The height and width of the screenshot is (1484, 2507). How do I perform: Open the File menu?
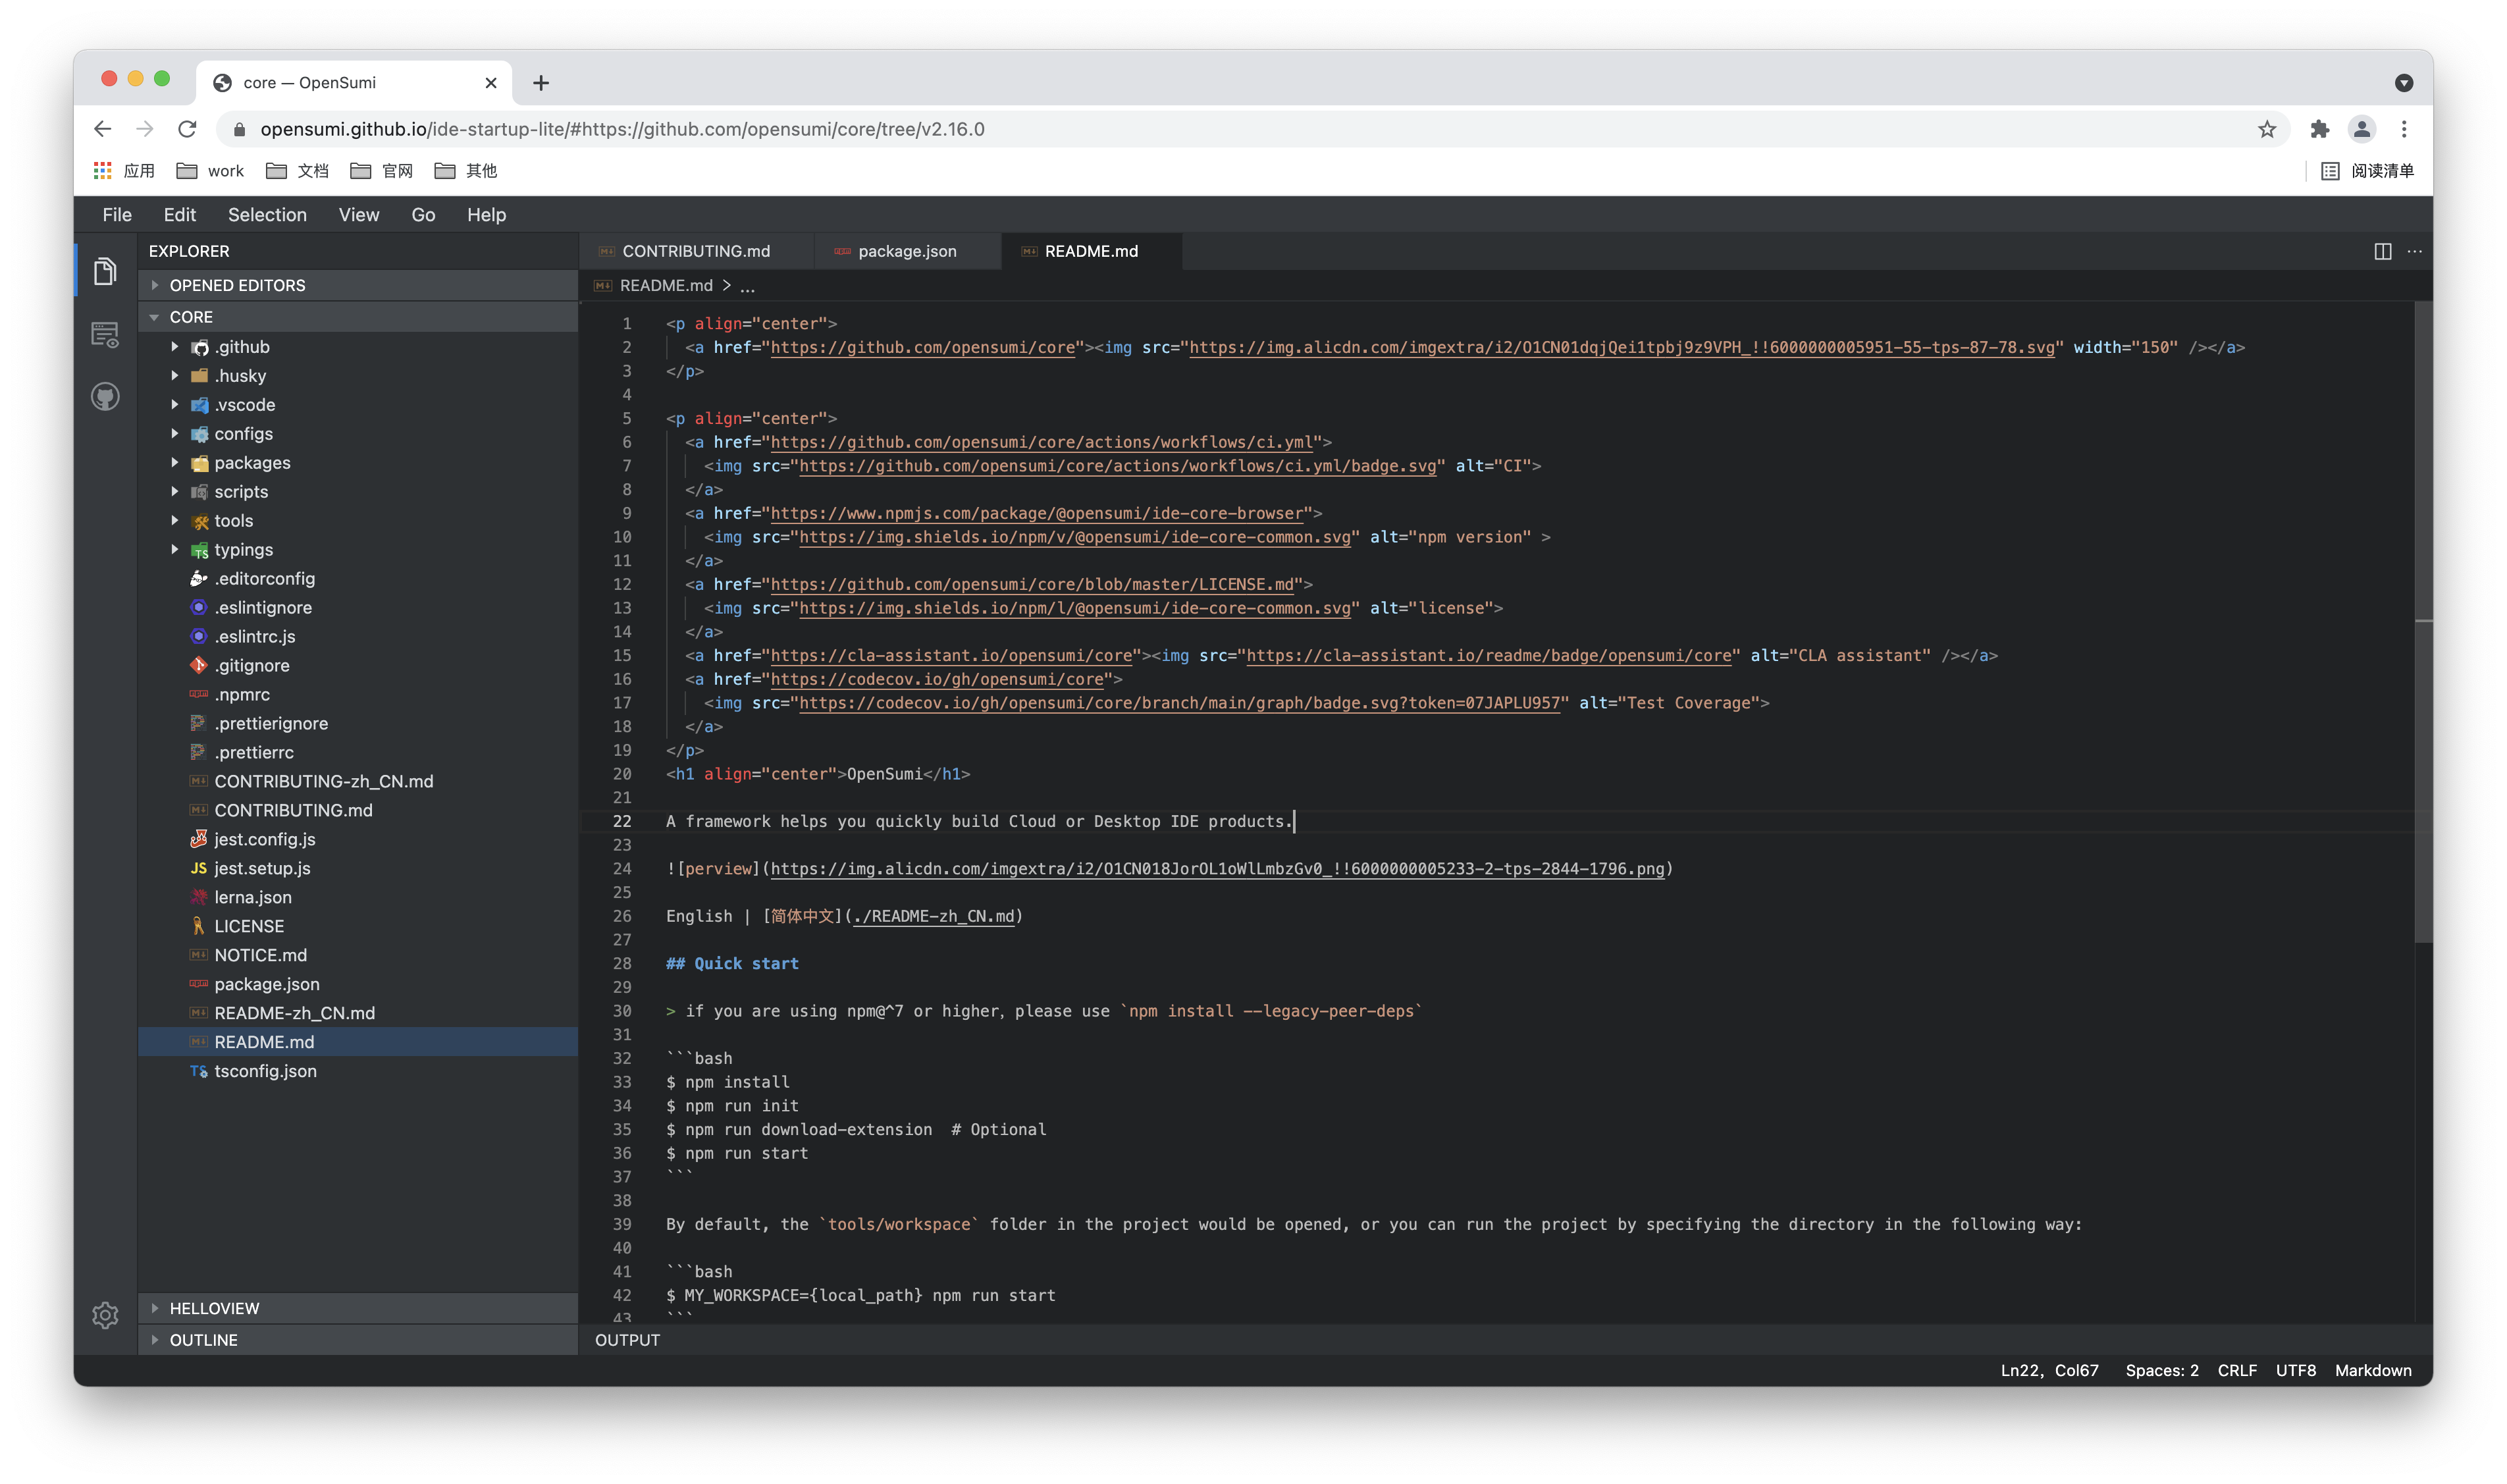tap(117, 215)
